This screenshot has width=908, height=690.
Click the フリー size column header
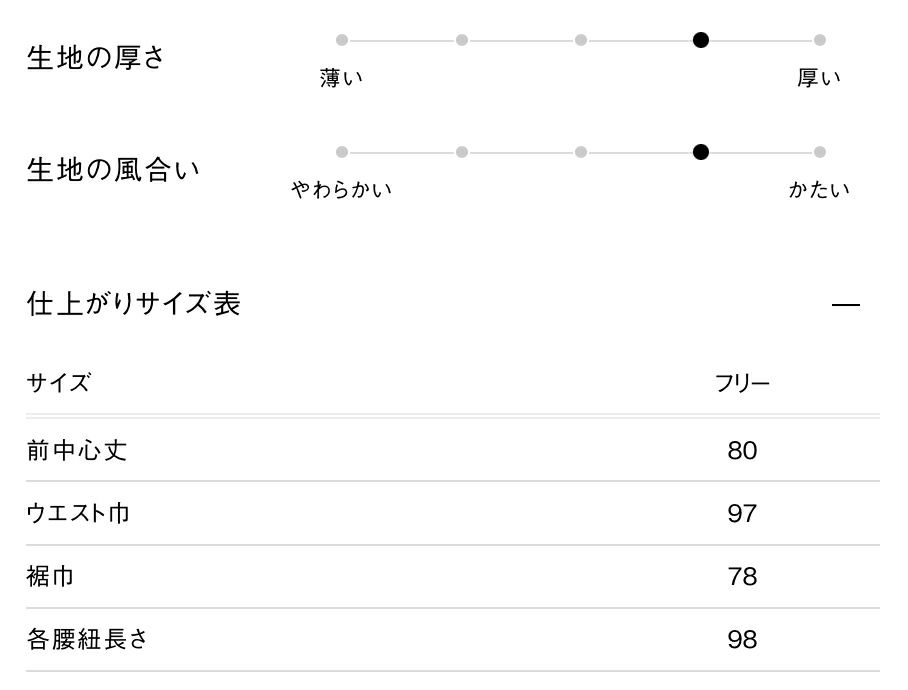[x=742, y=383]
